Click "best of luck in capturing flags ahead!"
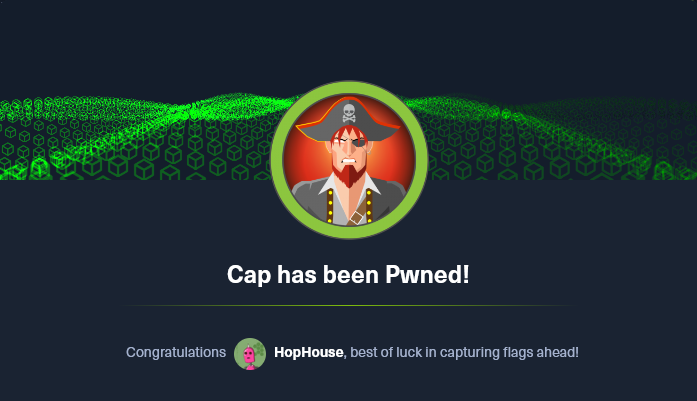 (x=465, y=352)
